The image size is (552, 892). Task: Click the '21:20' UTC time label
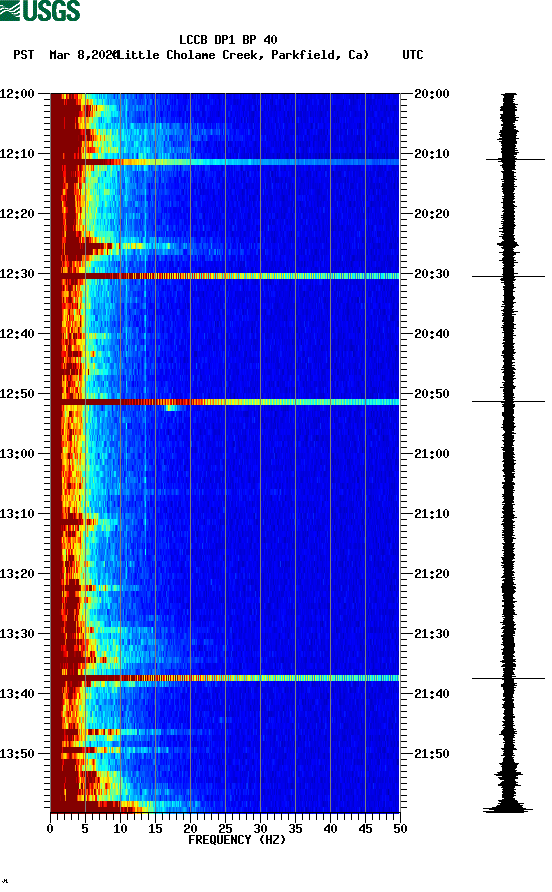pos(432,574)
